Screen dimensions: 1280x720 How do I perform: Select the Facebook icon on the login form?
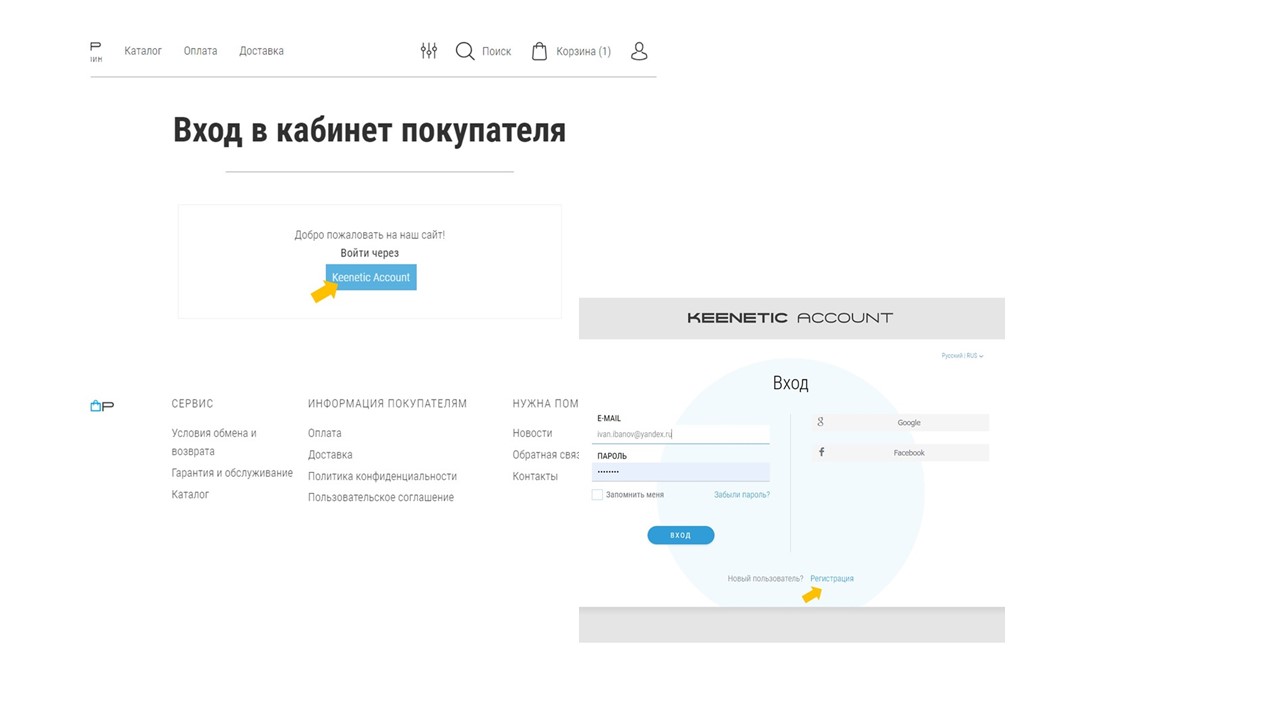pos(820,452)
